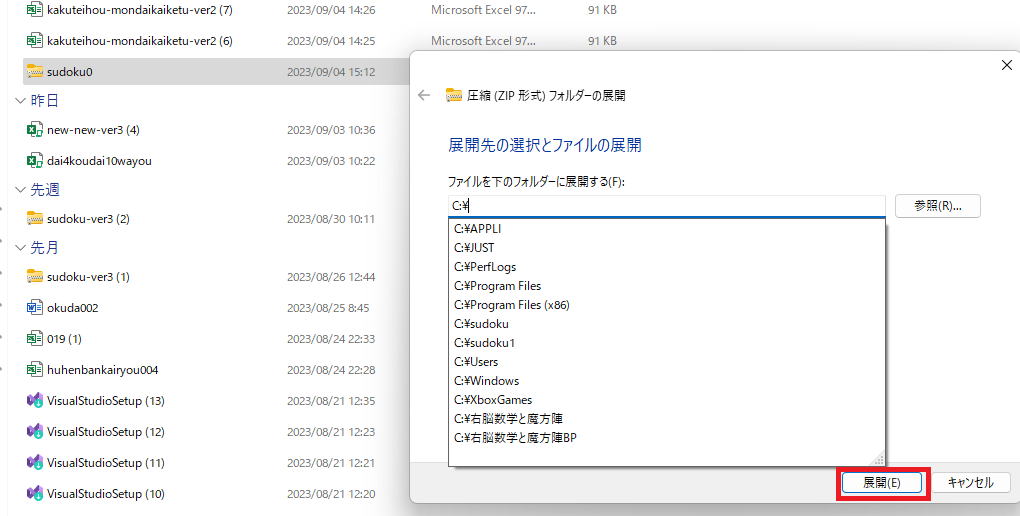Choose C:¥Program Files (x86) suggestion
The height and width of the screenshot is (516, 1020).
point(667,305)
